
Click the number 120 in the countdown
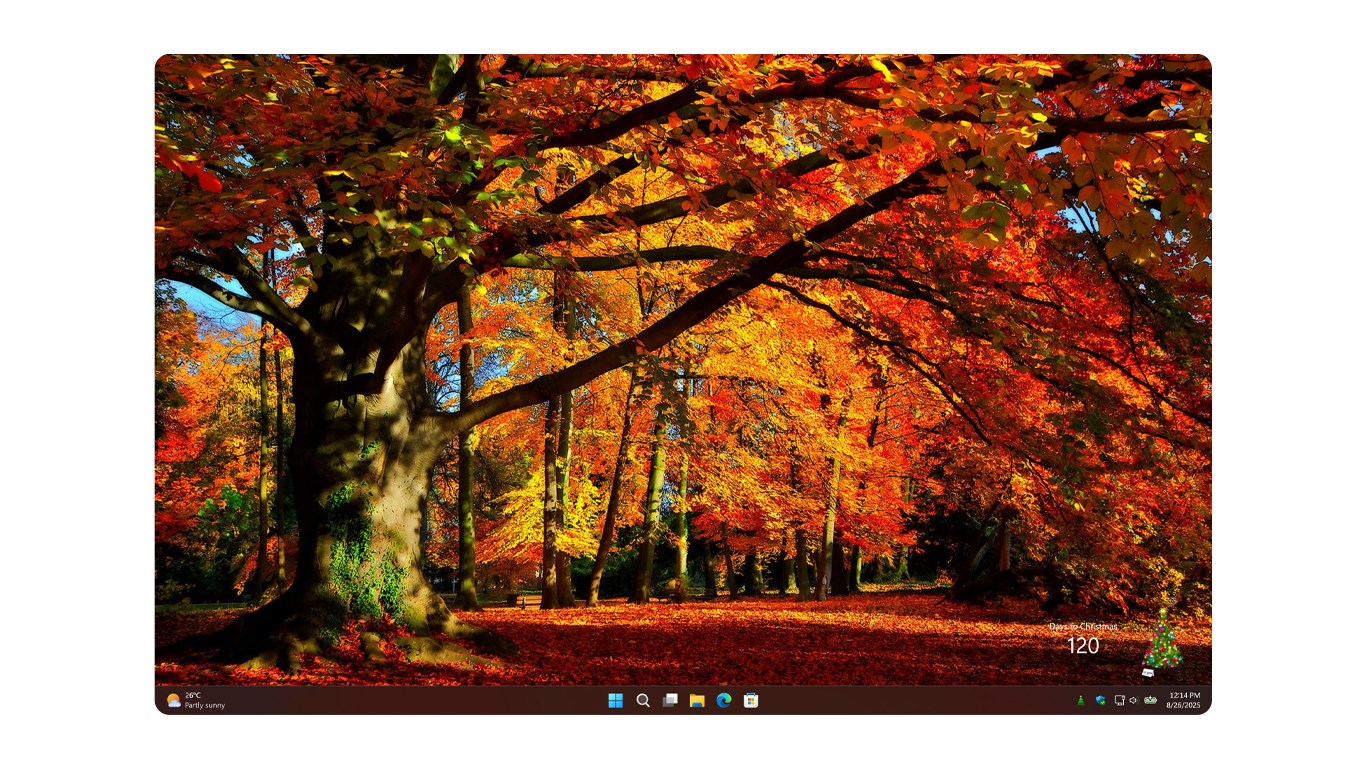click(x=1084, y=648)
